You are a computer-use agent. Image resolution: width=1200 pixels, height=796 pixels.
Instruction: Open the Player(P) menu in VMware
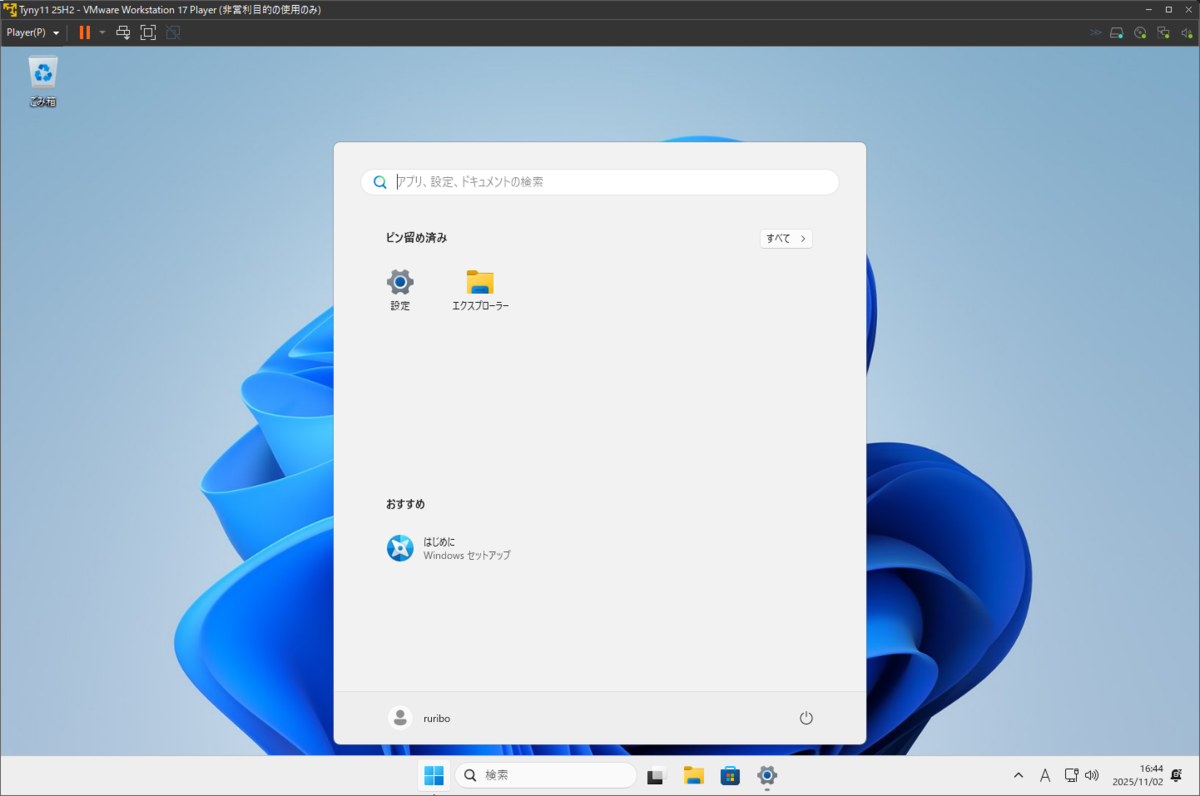point(32,32)
